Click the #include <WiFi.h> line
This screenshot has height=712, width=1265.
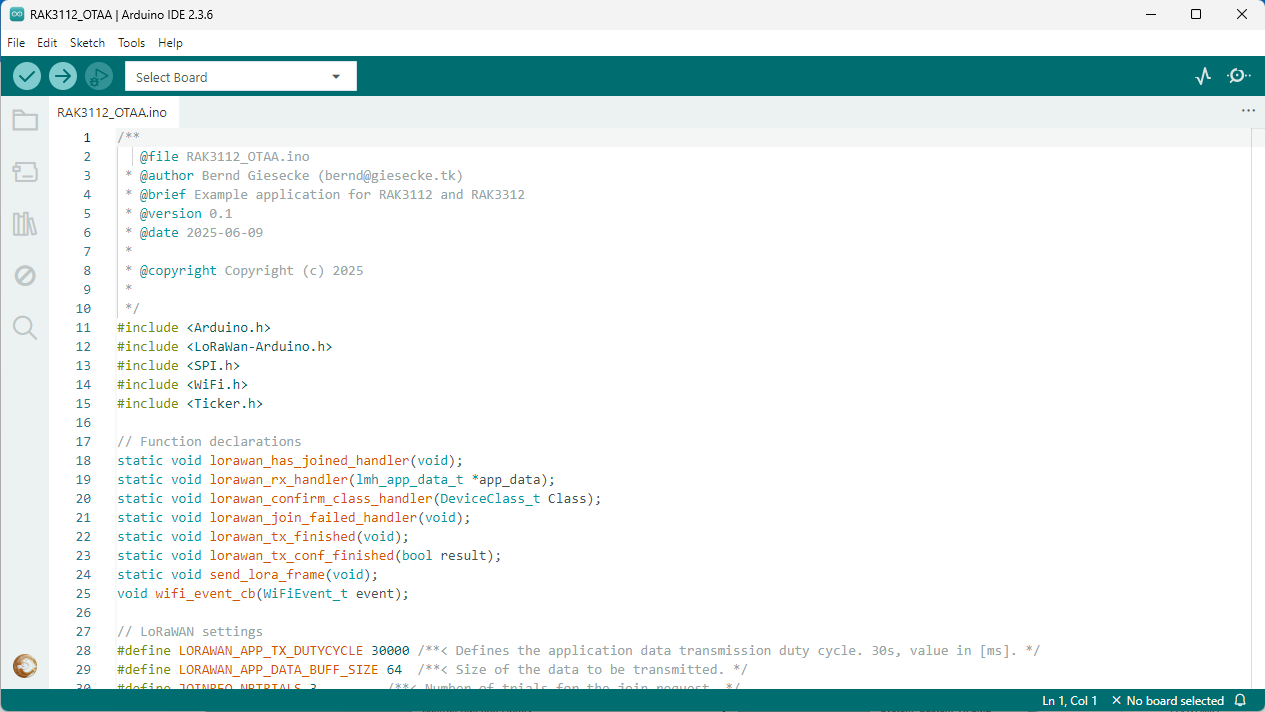(183, 385)
